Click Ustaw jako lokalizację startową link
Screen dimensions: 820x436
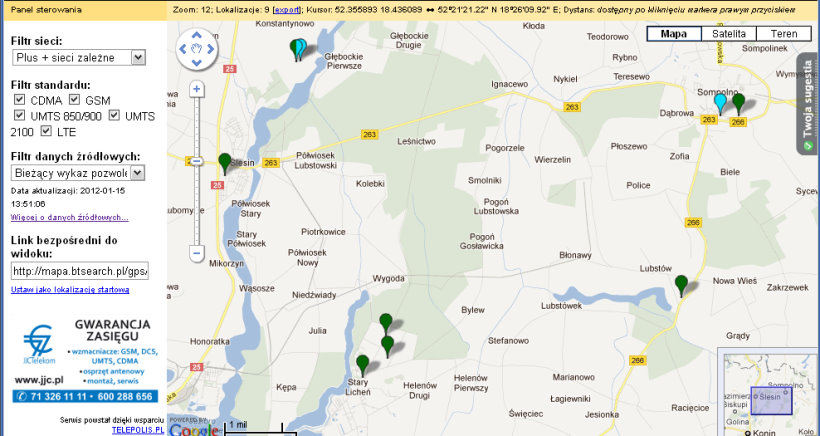(70, 289)
